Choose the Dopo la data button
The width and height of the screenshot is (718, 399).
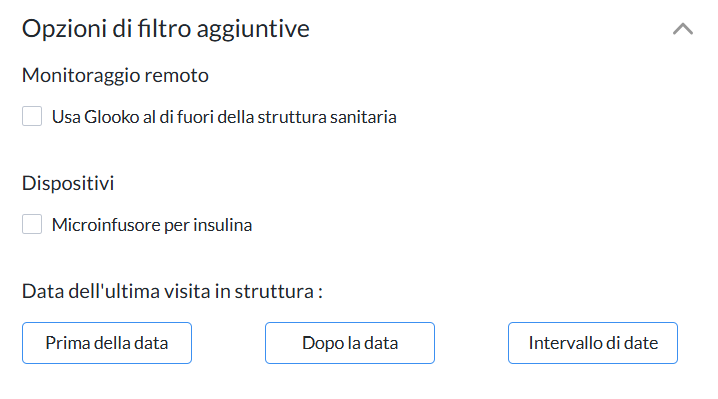[x=350, y=343]
